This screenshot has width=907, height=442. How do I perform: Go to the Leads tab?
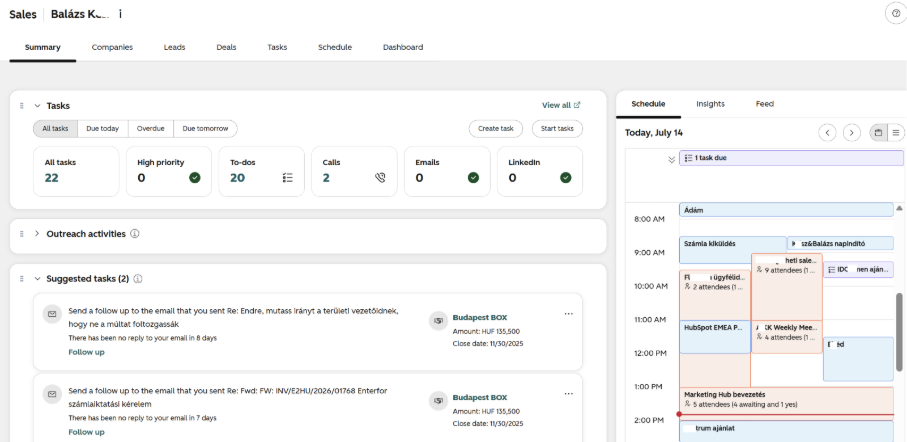click(x=174, y=47)
